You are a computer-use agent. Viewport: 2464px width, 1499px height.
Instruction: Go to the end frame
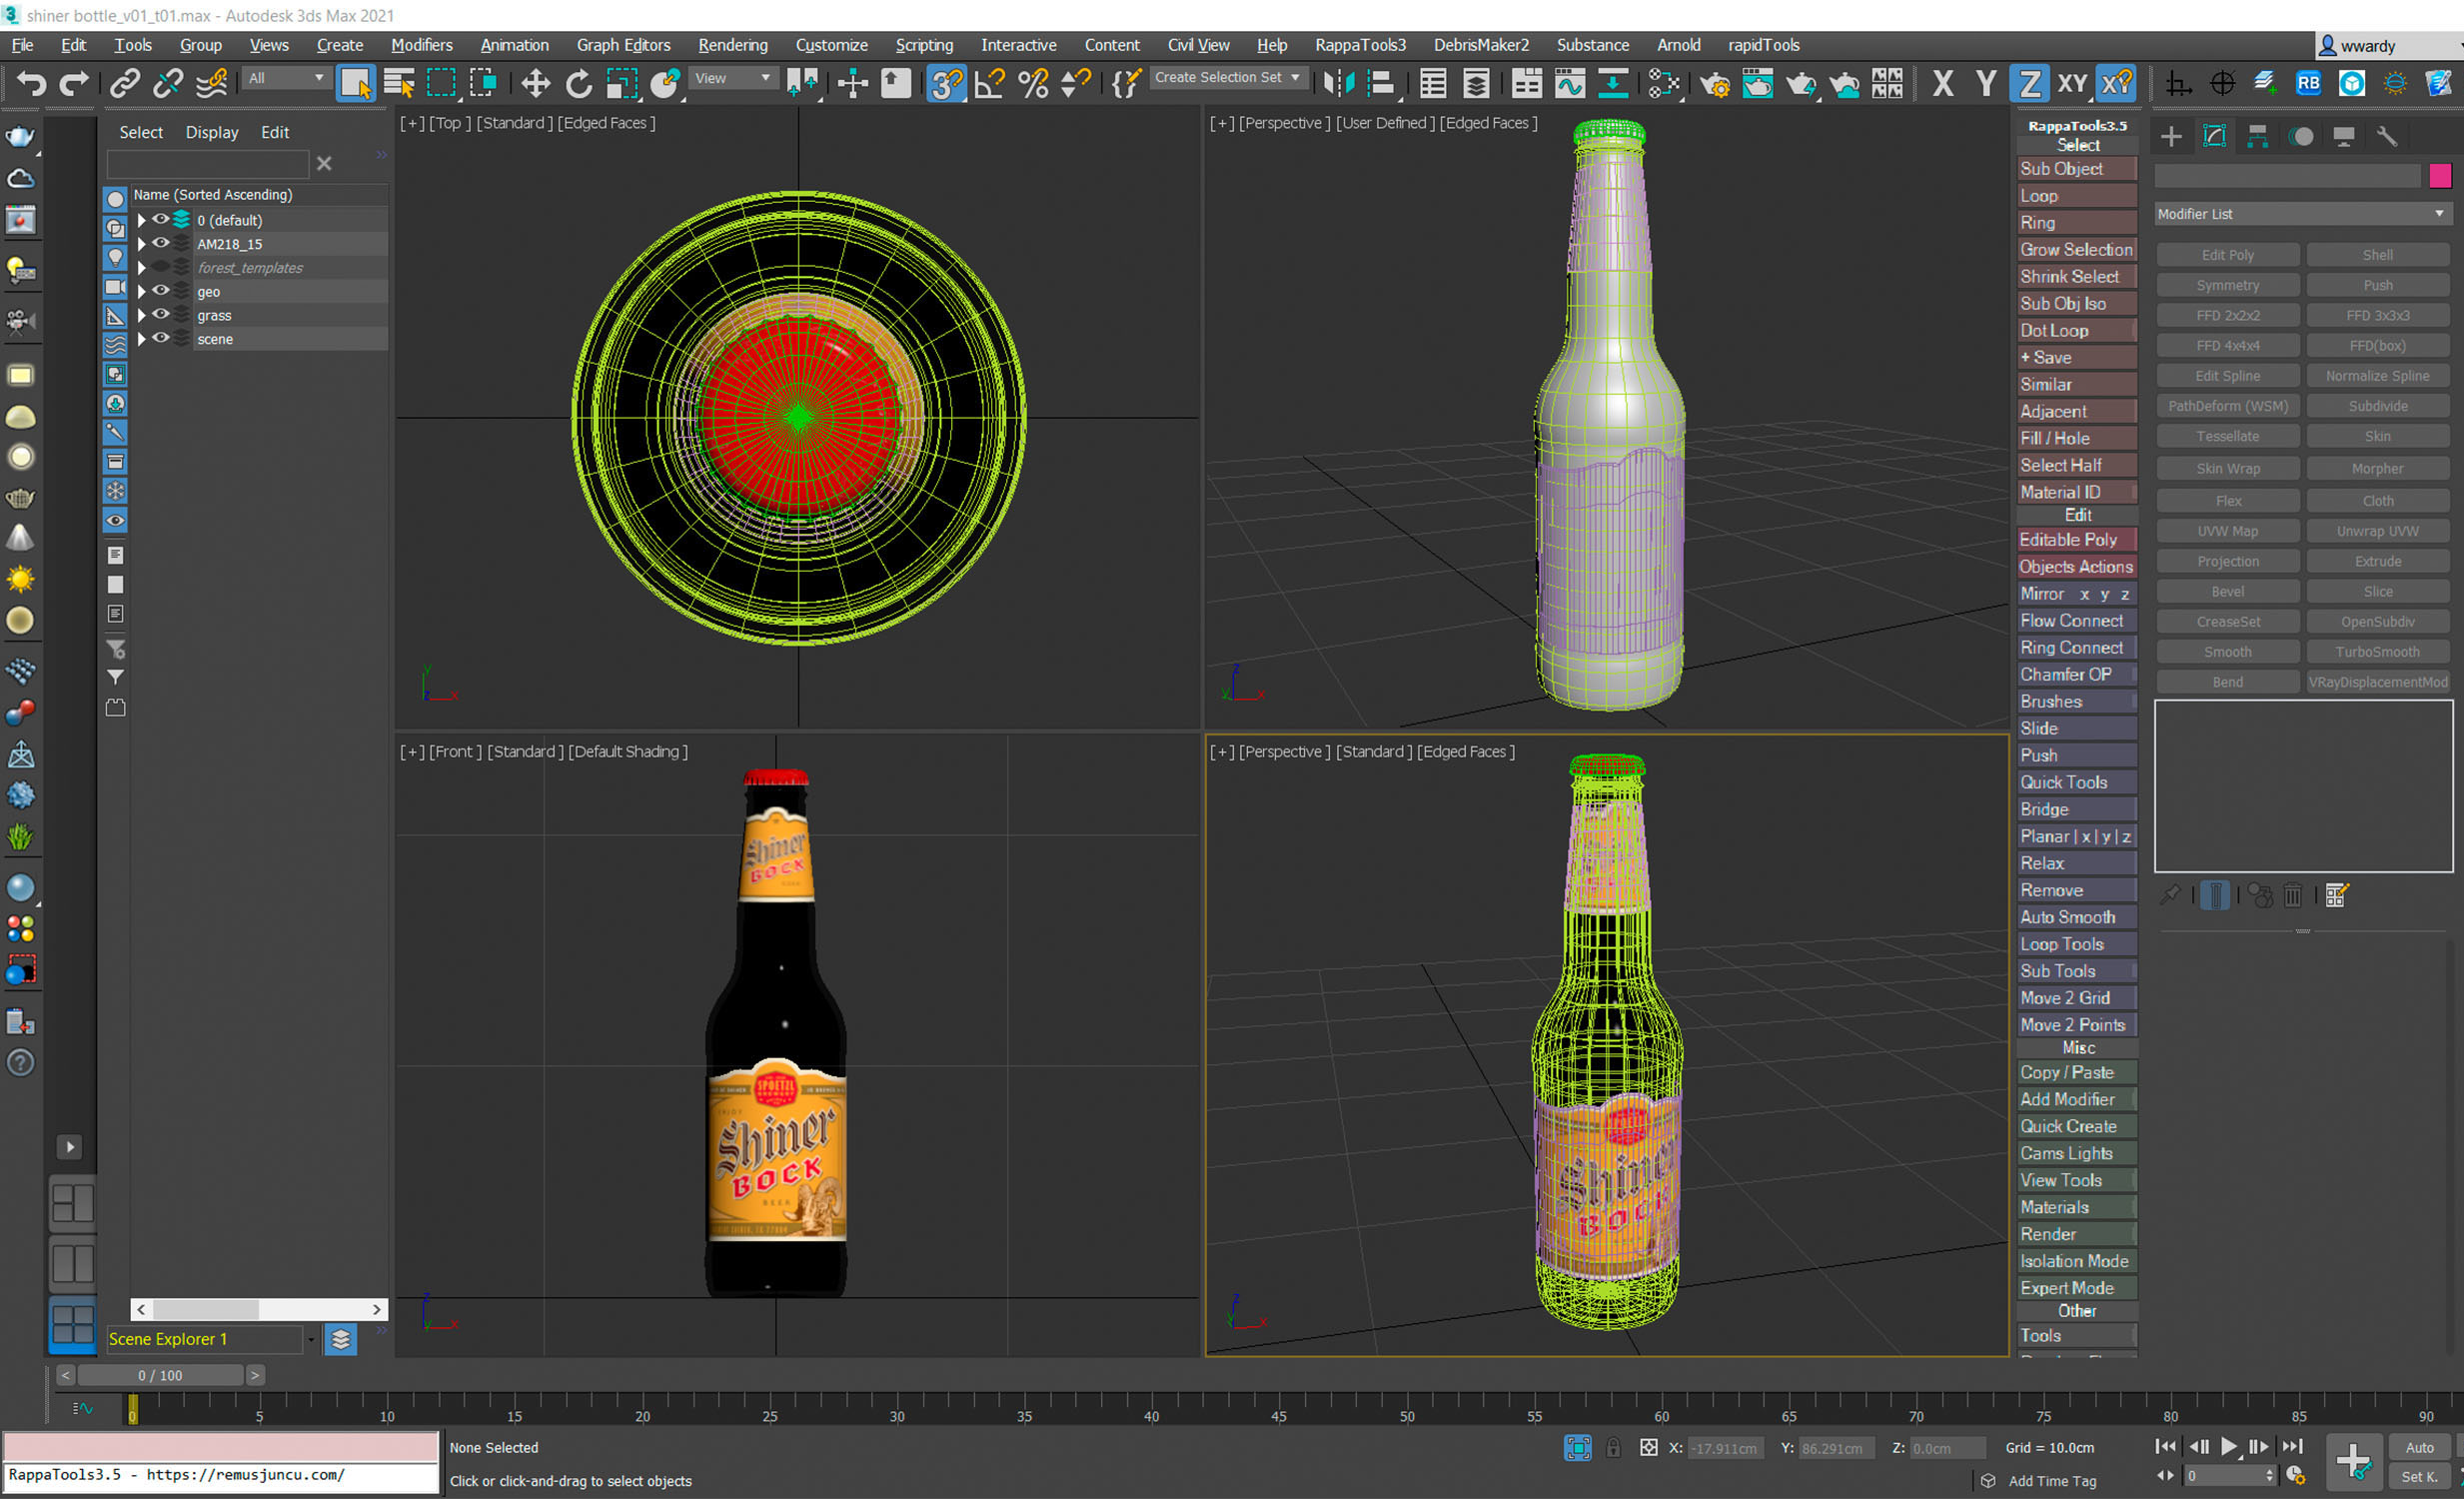(2293, 1447)
